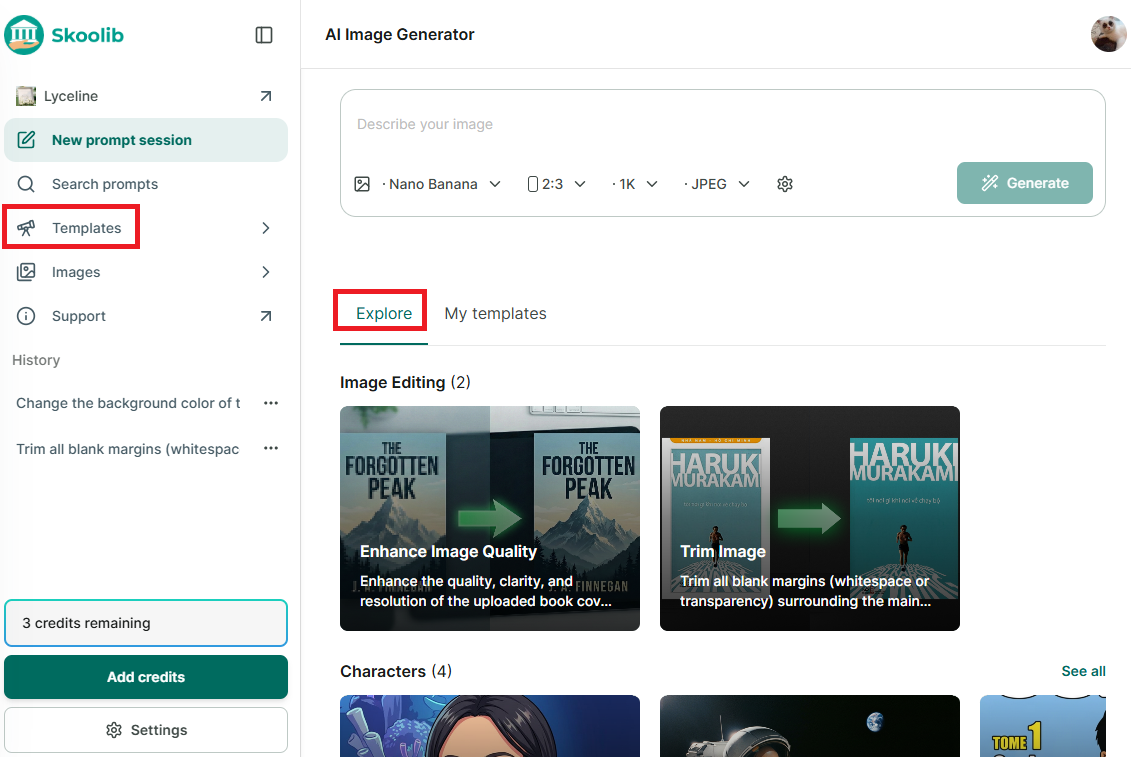
Task: Expand the Images submenu chevron
Action: click(x=266, y=272)
